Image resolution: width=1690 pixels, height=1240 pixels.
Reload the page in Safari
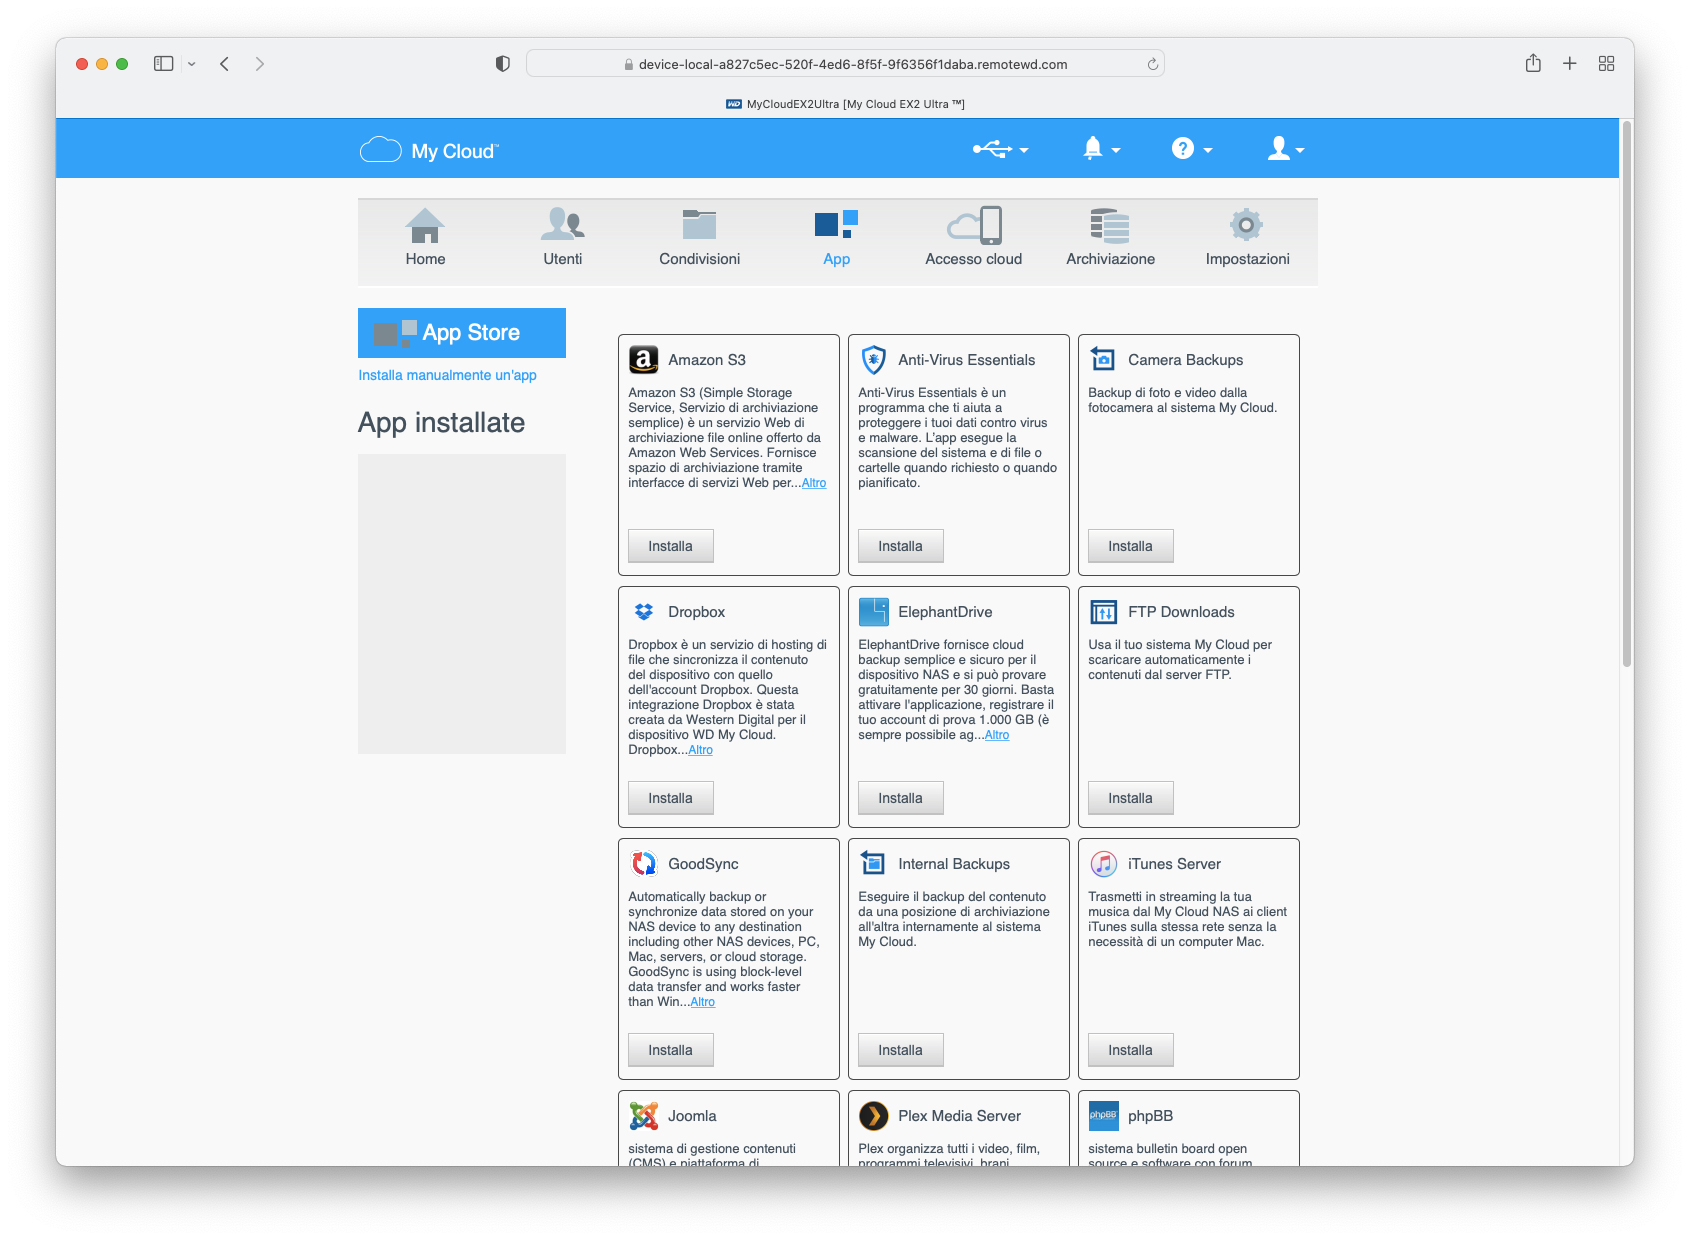tap(1152, 64)
